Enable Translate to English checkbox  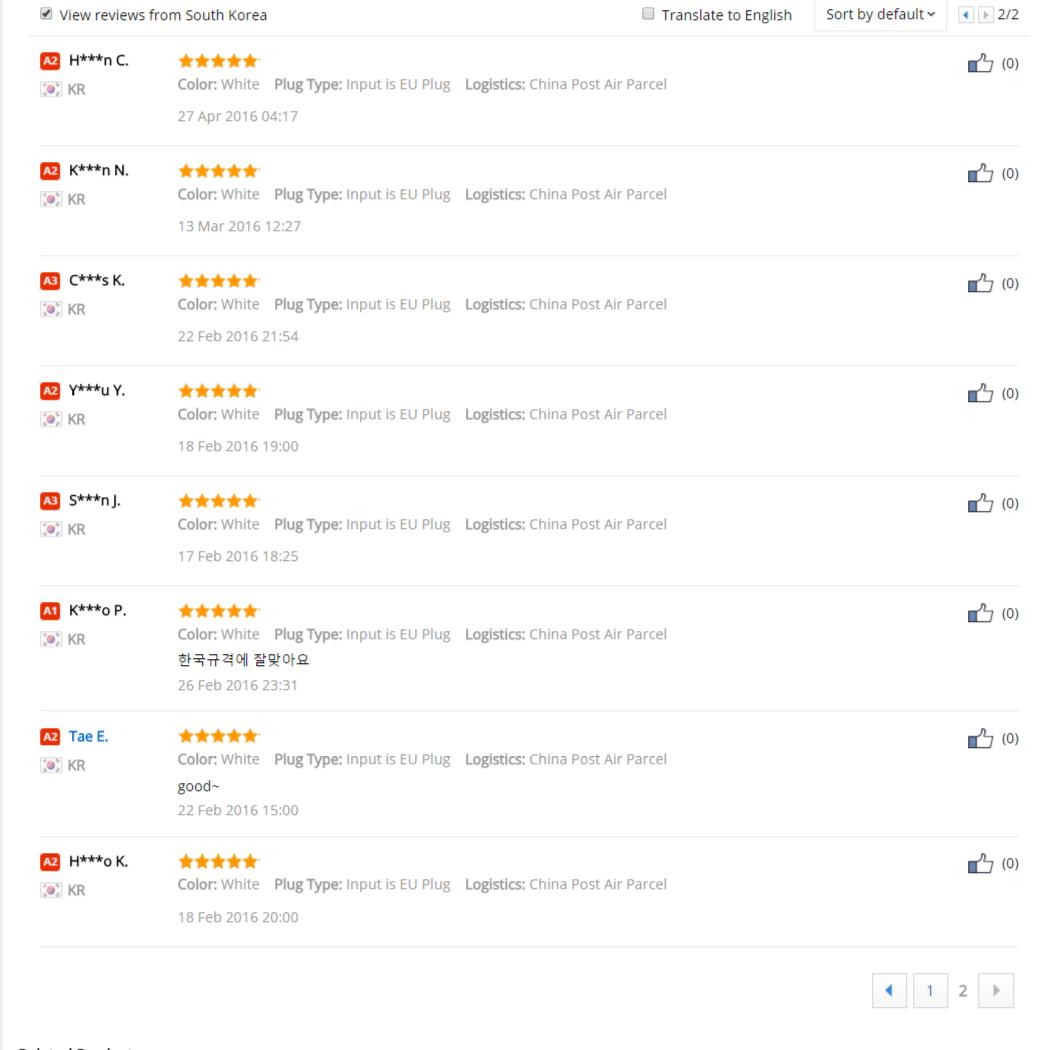pos(648,15)
